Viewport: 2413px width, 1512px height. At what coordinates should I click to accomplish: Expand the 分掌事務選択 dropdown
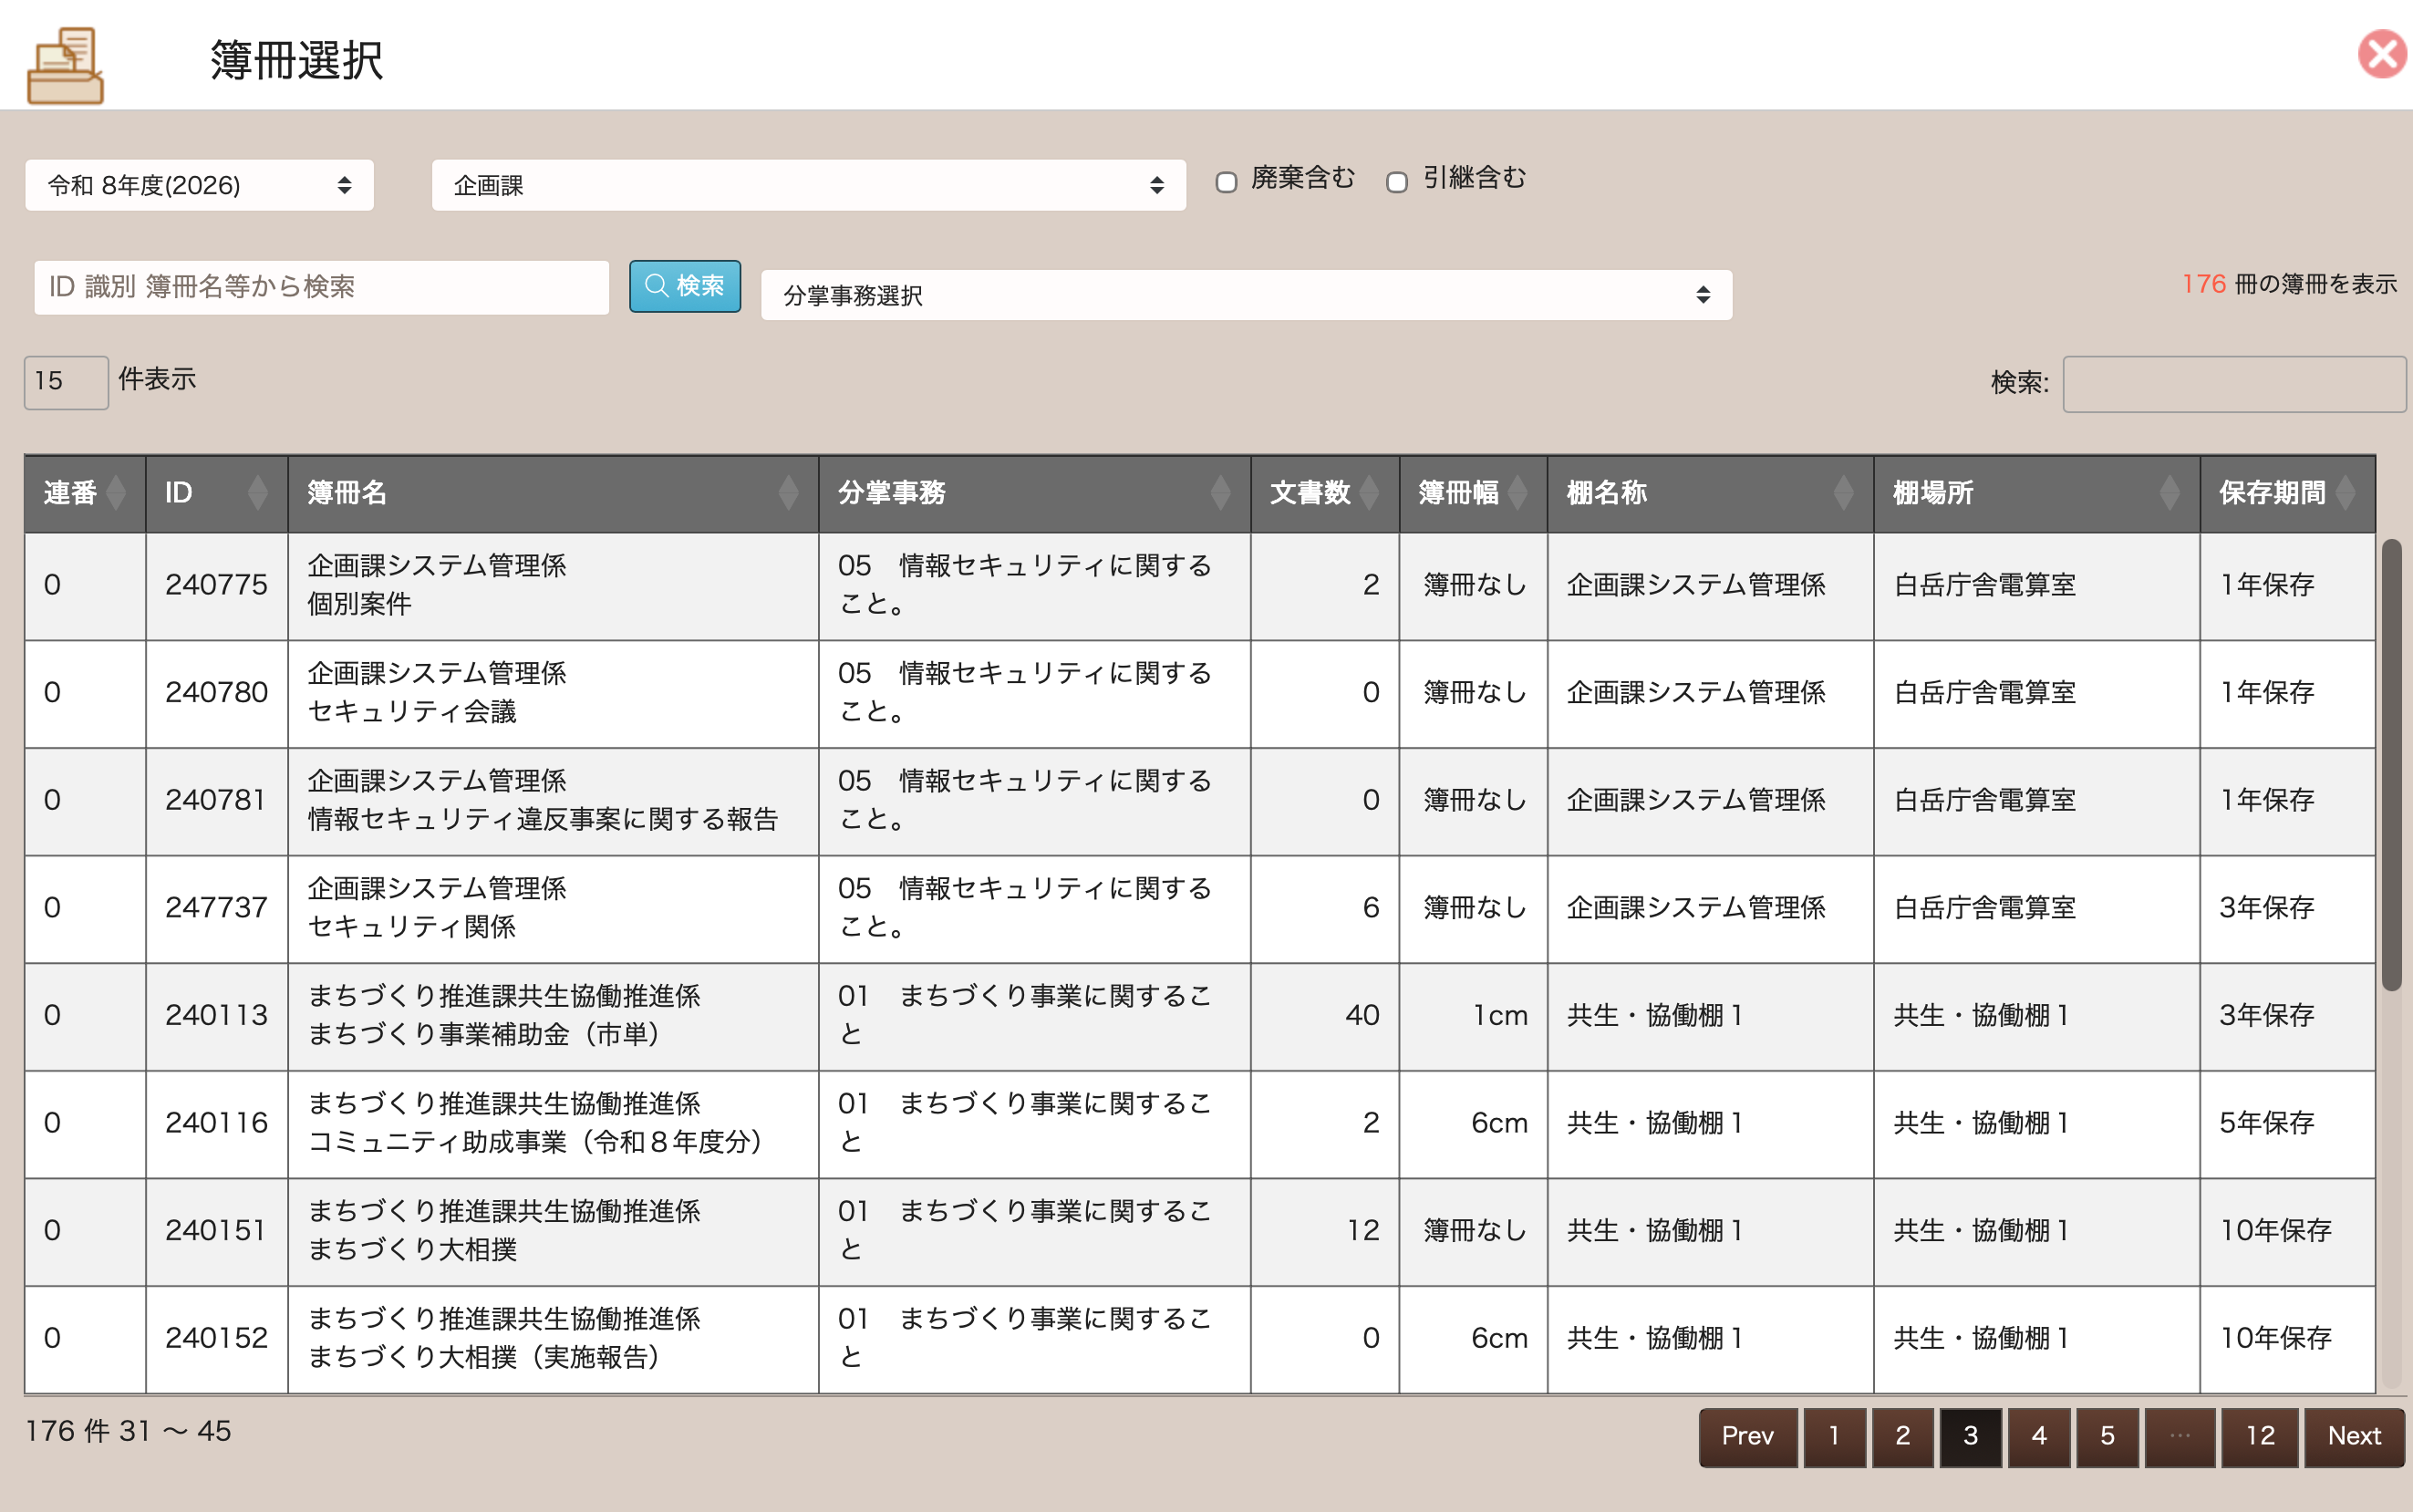click(1246, 295)
